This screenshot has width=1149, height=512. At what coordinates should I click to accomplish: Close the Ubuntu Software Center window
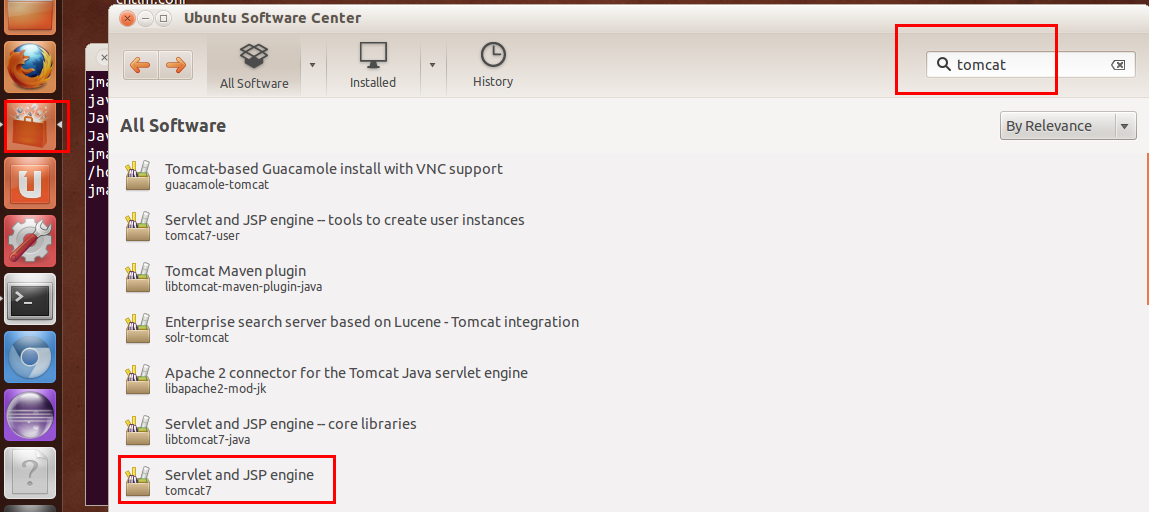128,18
